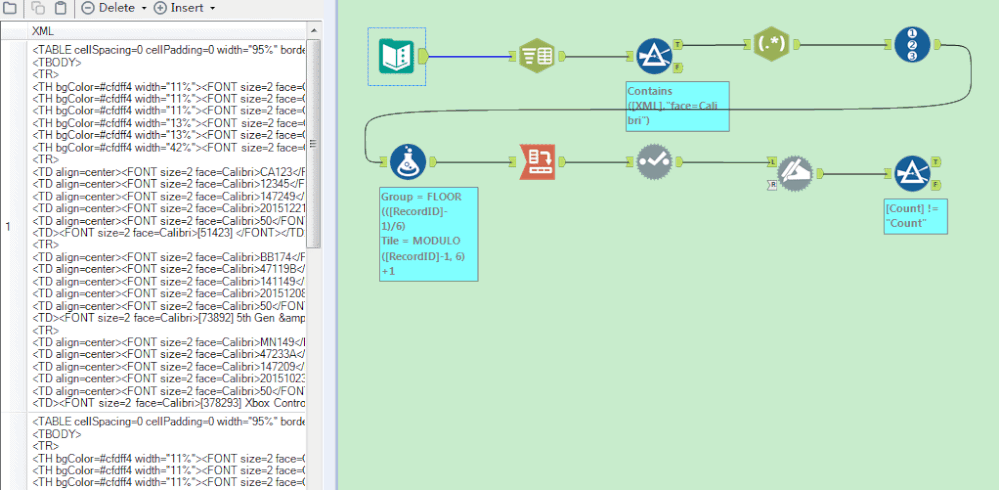999x490 pixels.
Task: Open the Insert dropdown arrow
Action: [x=212, y=8]
